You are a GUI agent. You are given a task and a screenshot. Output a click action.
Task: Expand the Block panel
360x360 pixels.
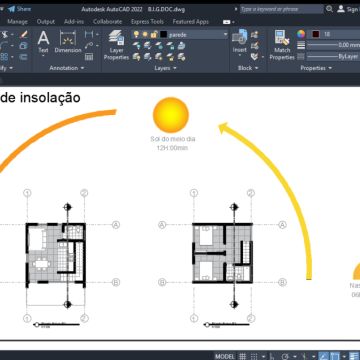point(248,68)
